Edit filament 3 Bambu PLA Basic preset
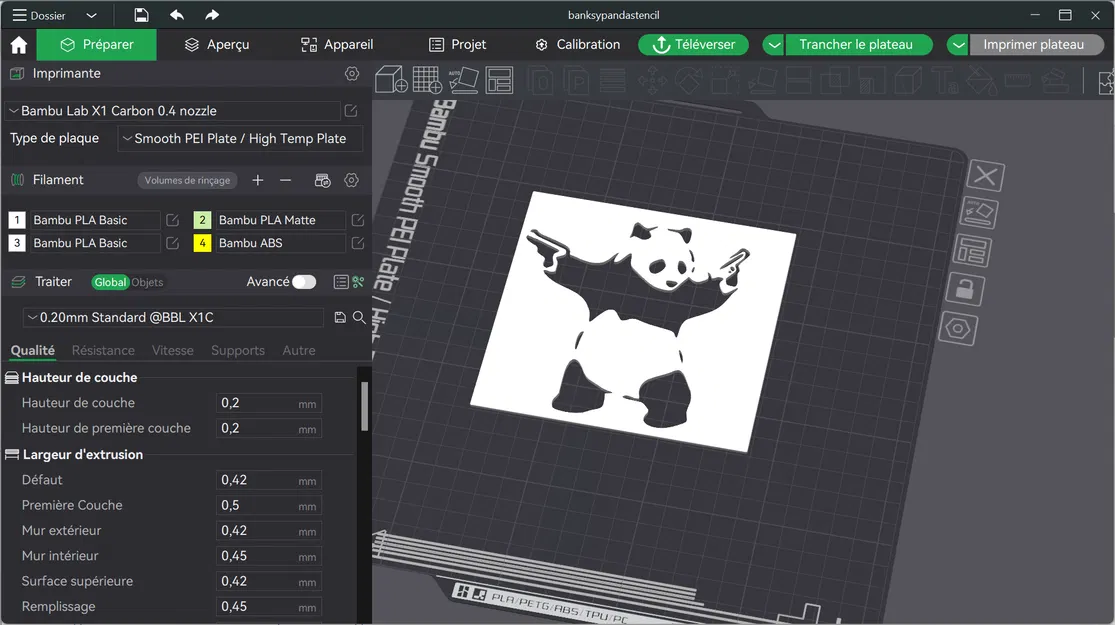 [172, 243]
